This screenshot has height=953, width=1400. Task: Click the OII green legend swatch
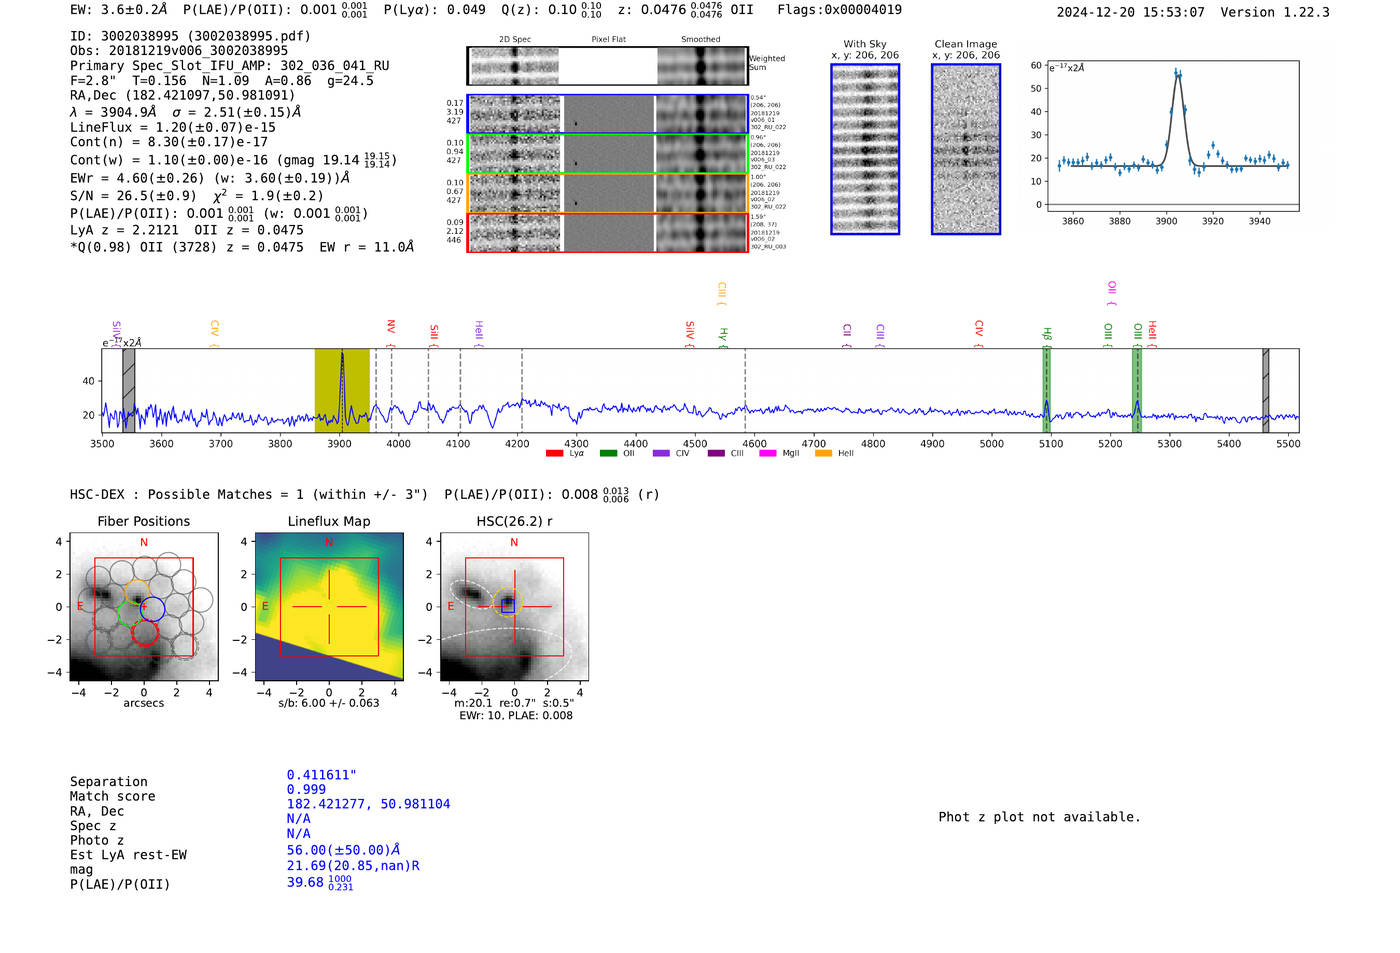click(608, 454)
